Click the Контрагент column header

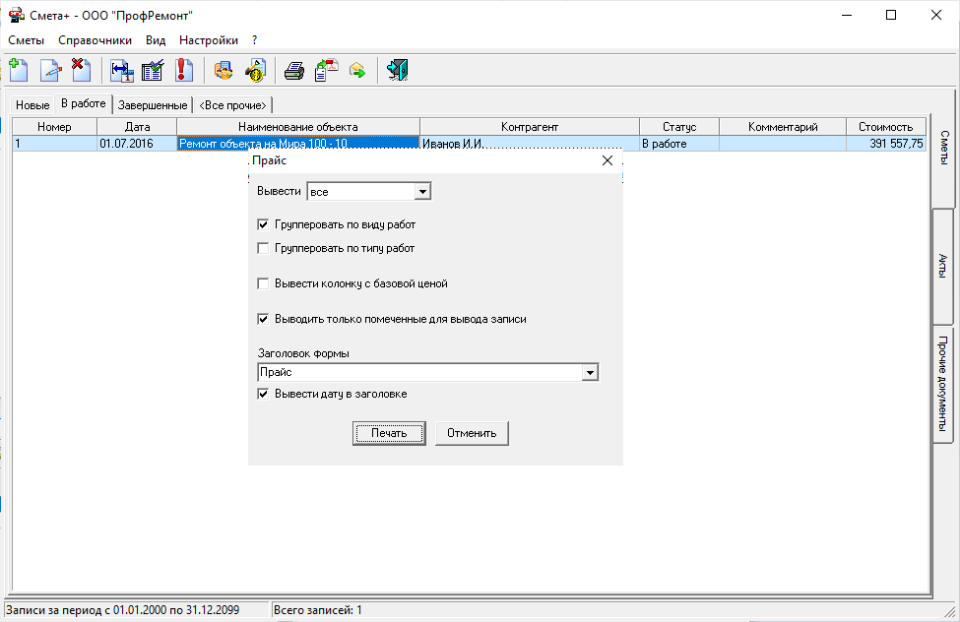click(x=530, y=127)
